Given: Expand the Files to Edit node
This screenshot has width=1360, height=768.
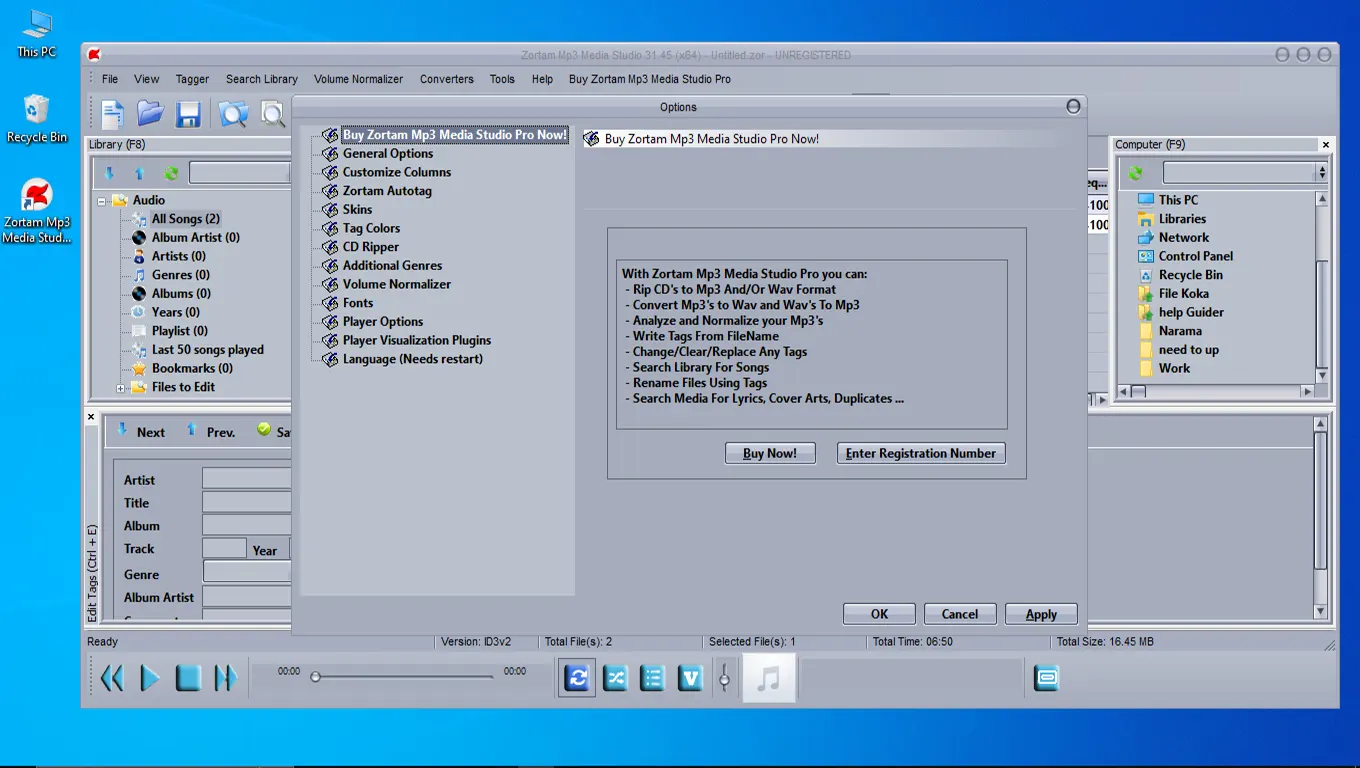Looking at the screenshot, I should pos(121,388).
